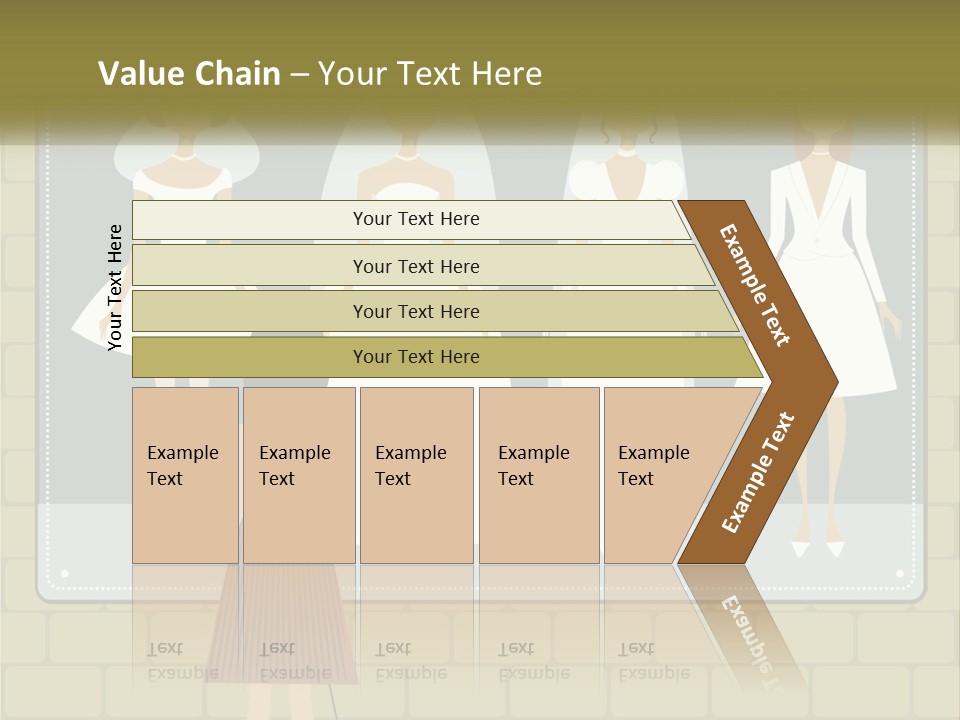Screen dimensions: 960x720
Task: Select the second "Your Text Here" bar from top
Action: tap(415, 266)
